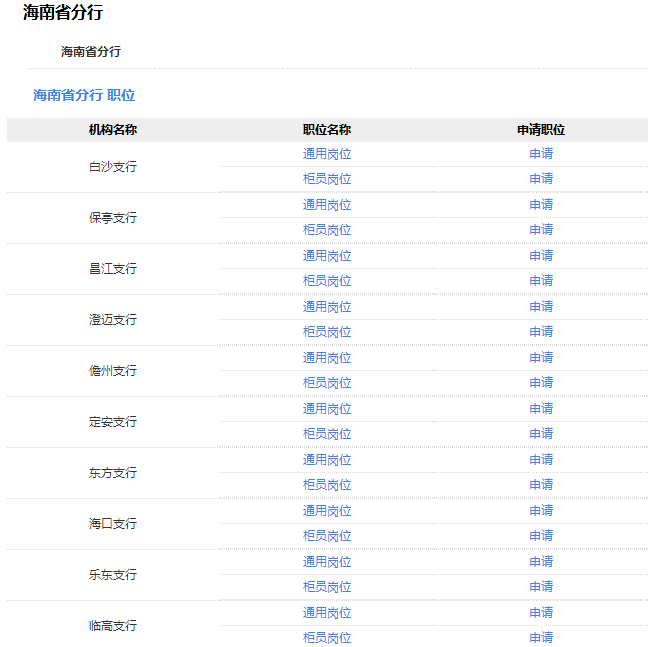The image size is (655, 647).
Task: Apply for 澄迈支行 通用岗位
Action: (x=541, y=307)
